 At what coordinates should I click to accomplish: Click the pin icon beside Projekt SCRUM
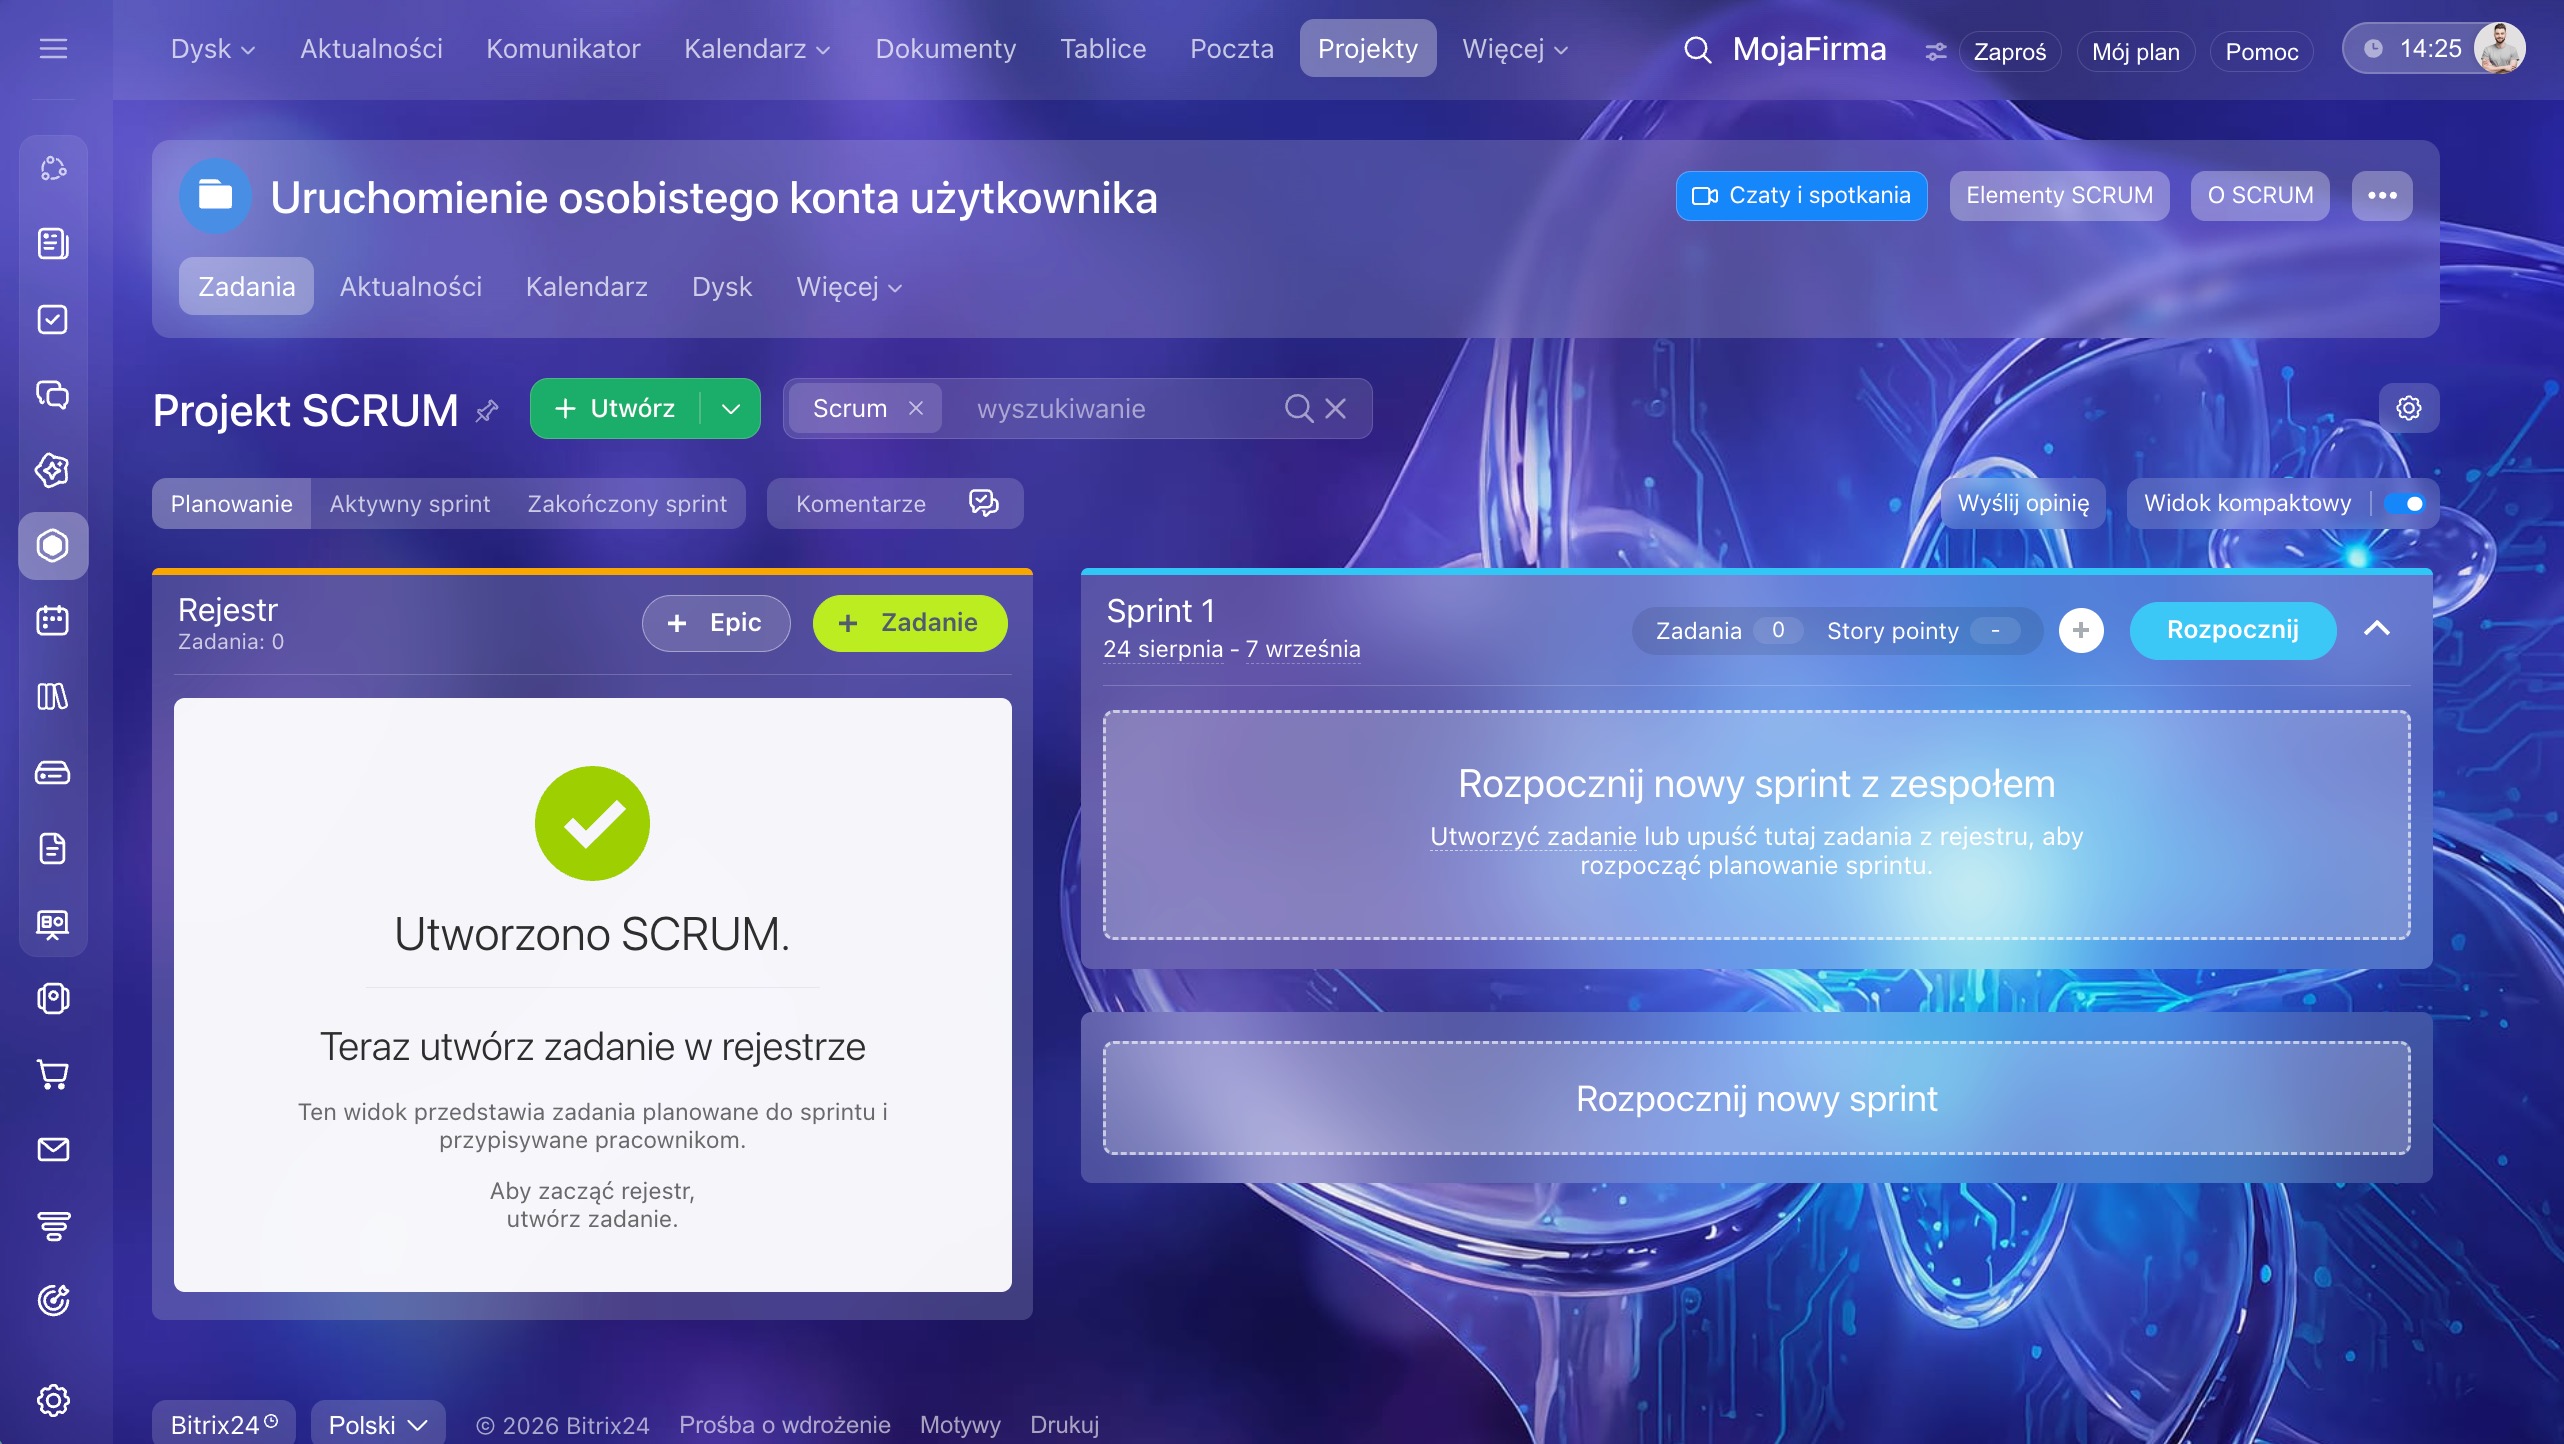(x=487, y=411)
